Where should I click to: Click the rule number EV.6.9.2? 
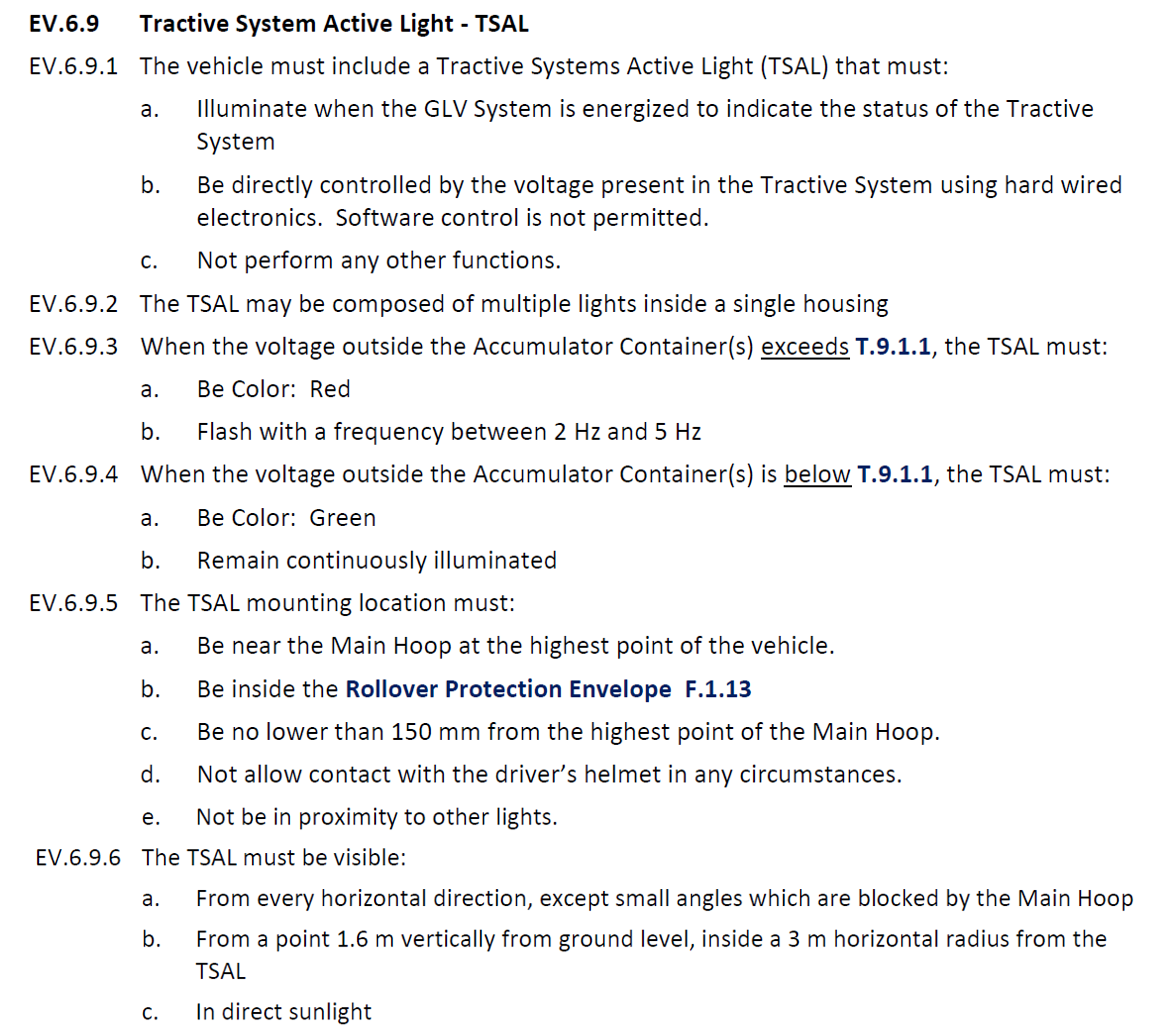tap(74, 304)
